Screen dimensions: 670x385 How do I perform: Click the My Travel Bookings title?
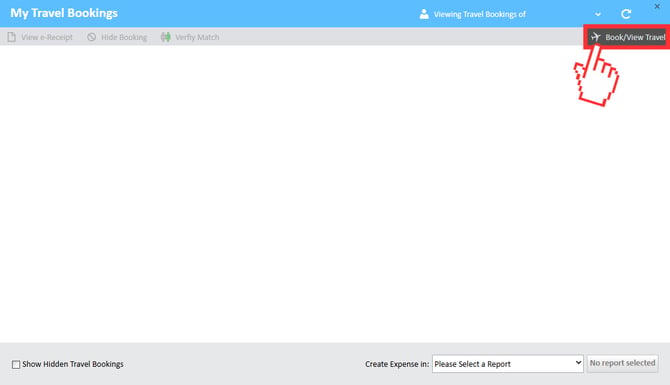[x=64, y=13]
